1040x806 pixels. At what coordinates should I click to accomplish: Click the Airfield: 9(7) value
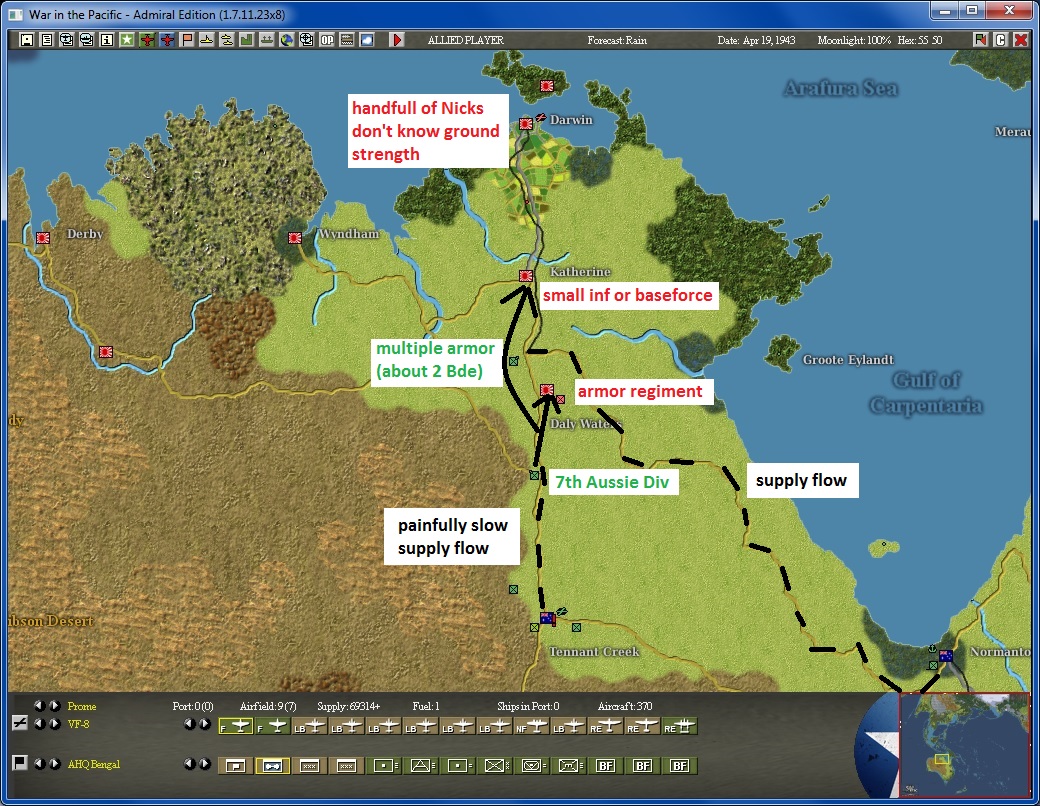pos(268,706)
